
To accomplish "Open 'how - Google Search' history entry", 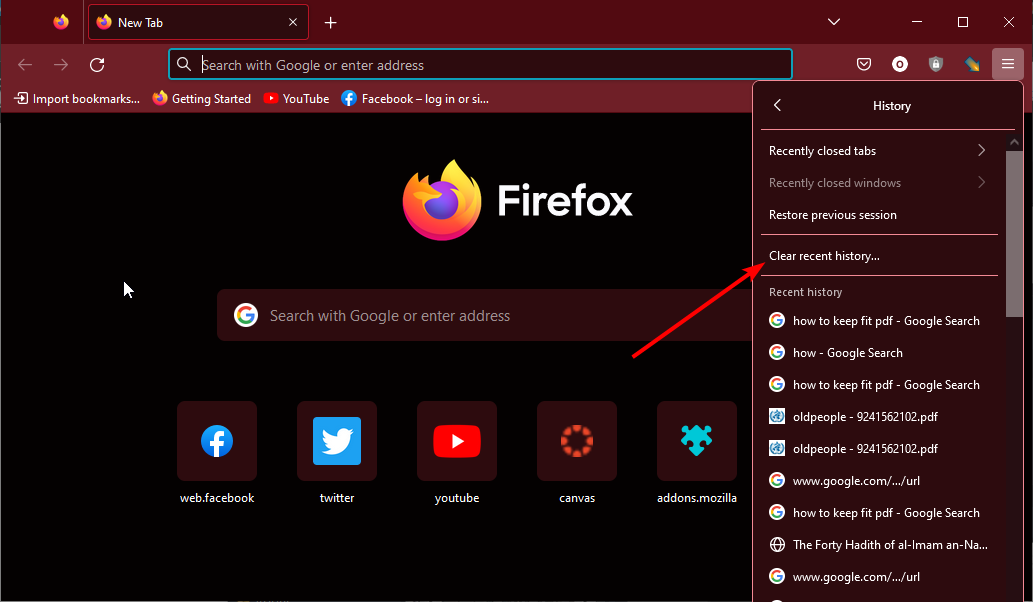I will point(879,352).
